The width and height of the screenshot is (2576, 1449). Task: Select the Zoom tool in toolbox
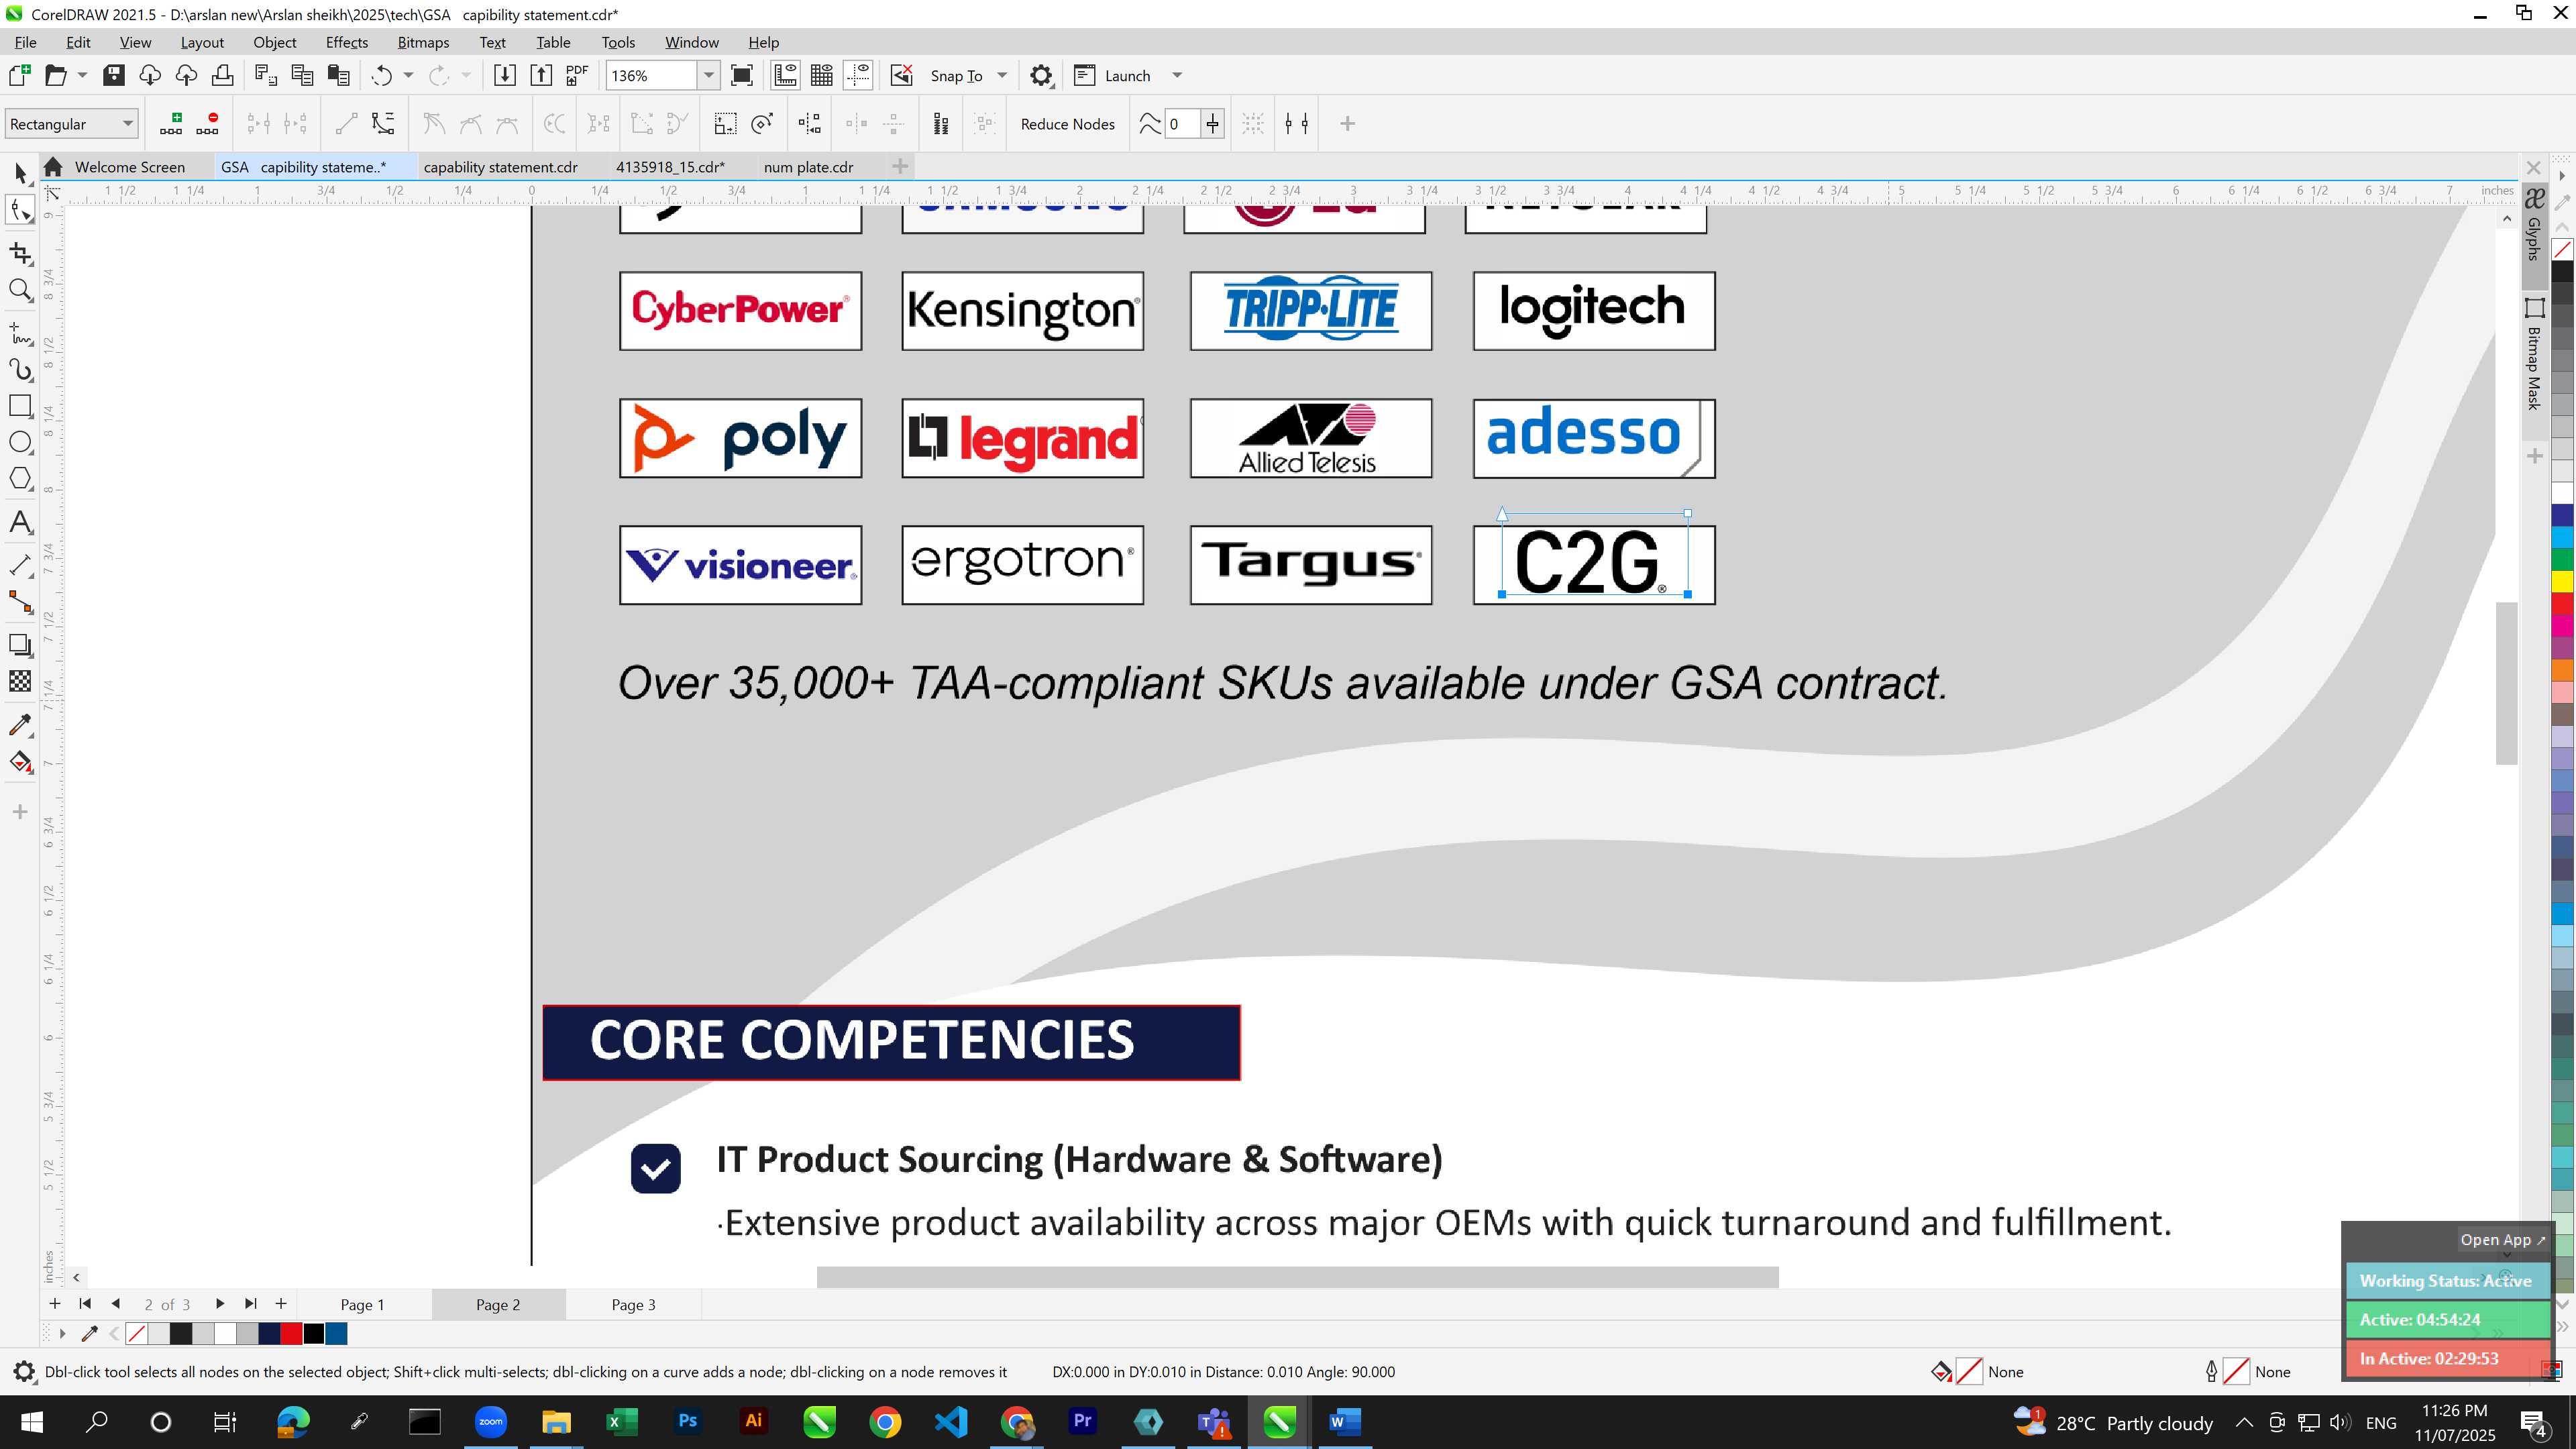pos(20,291)
